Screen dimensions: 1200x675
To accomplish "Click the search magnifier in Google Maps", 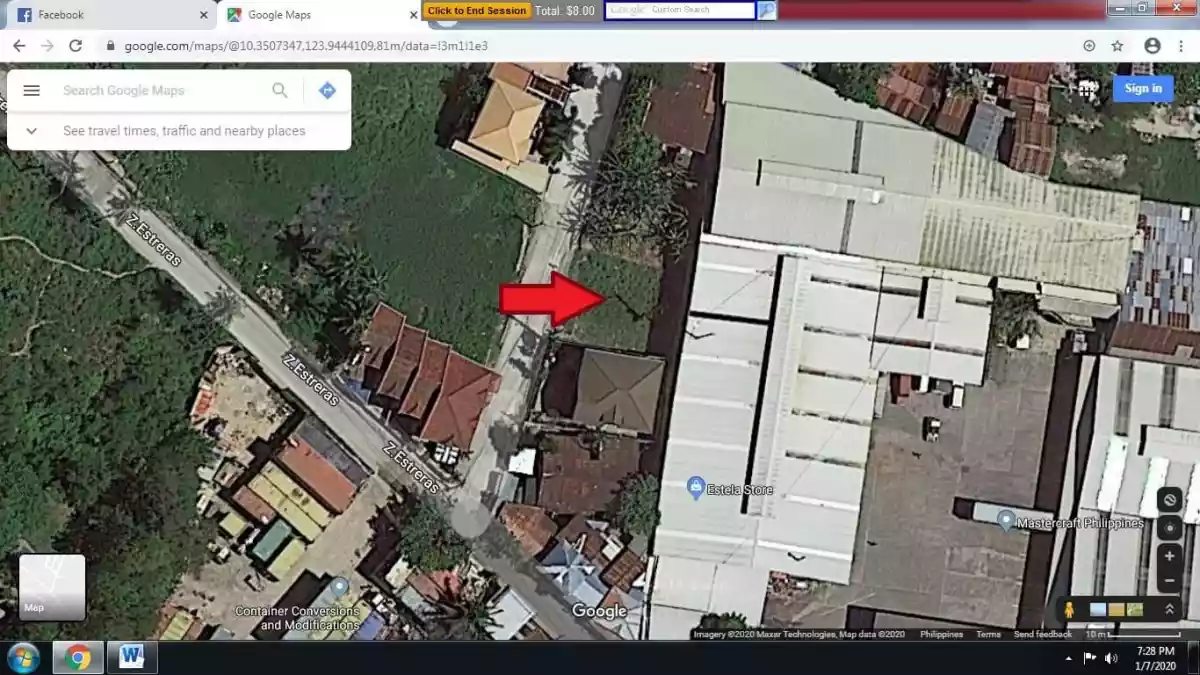I will click(280, 90).
